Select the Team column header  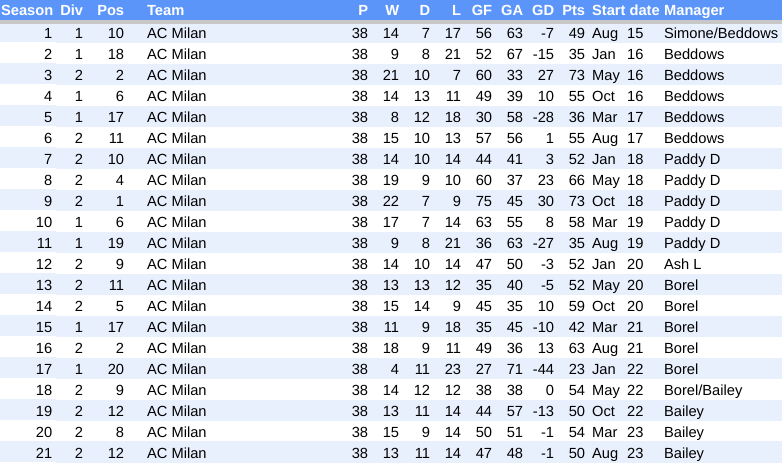coord(165,10)
